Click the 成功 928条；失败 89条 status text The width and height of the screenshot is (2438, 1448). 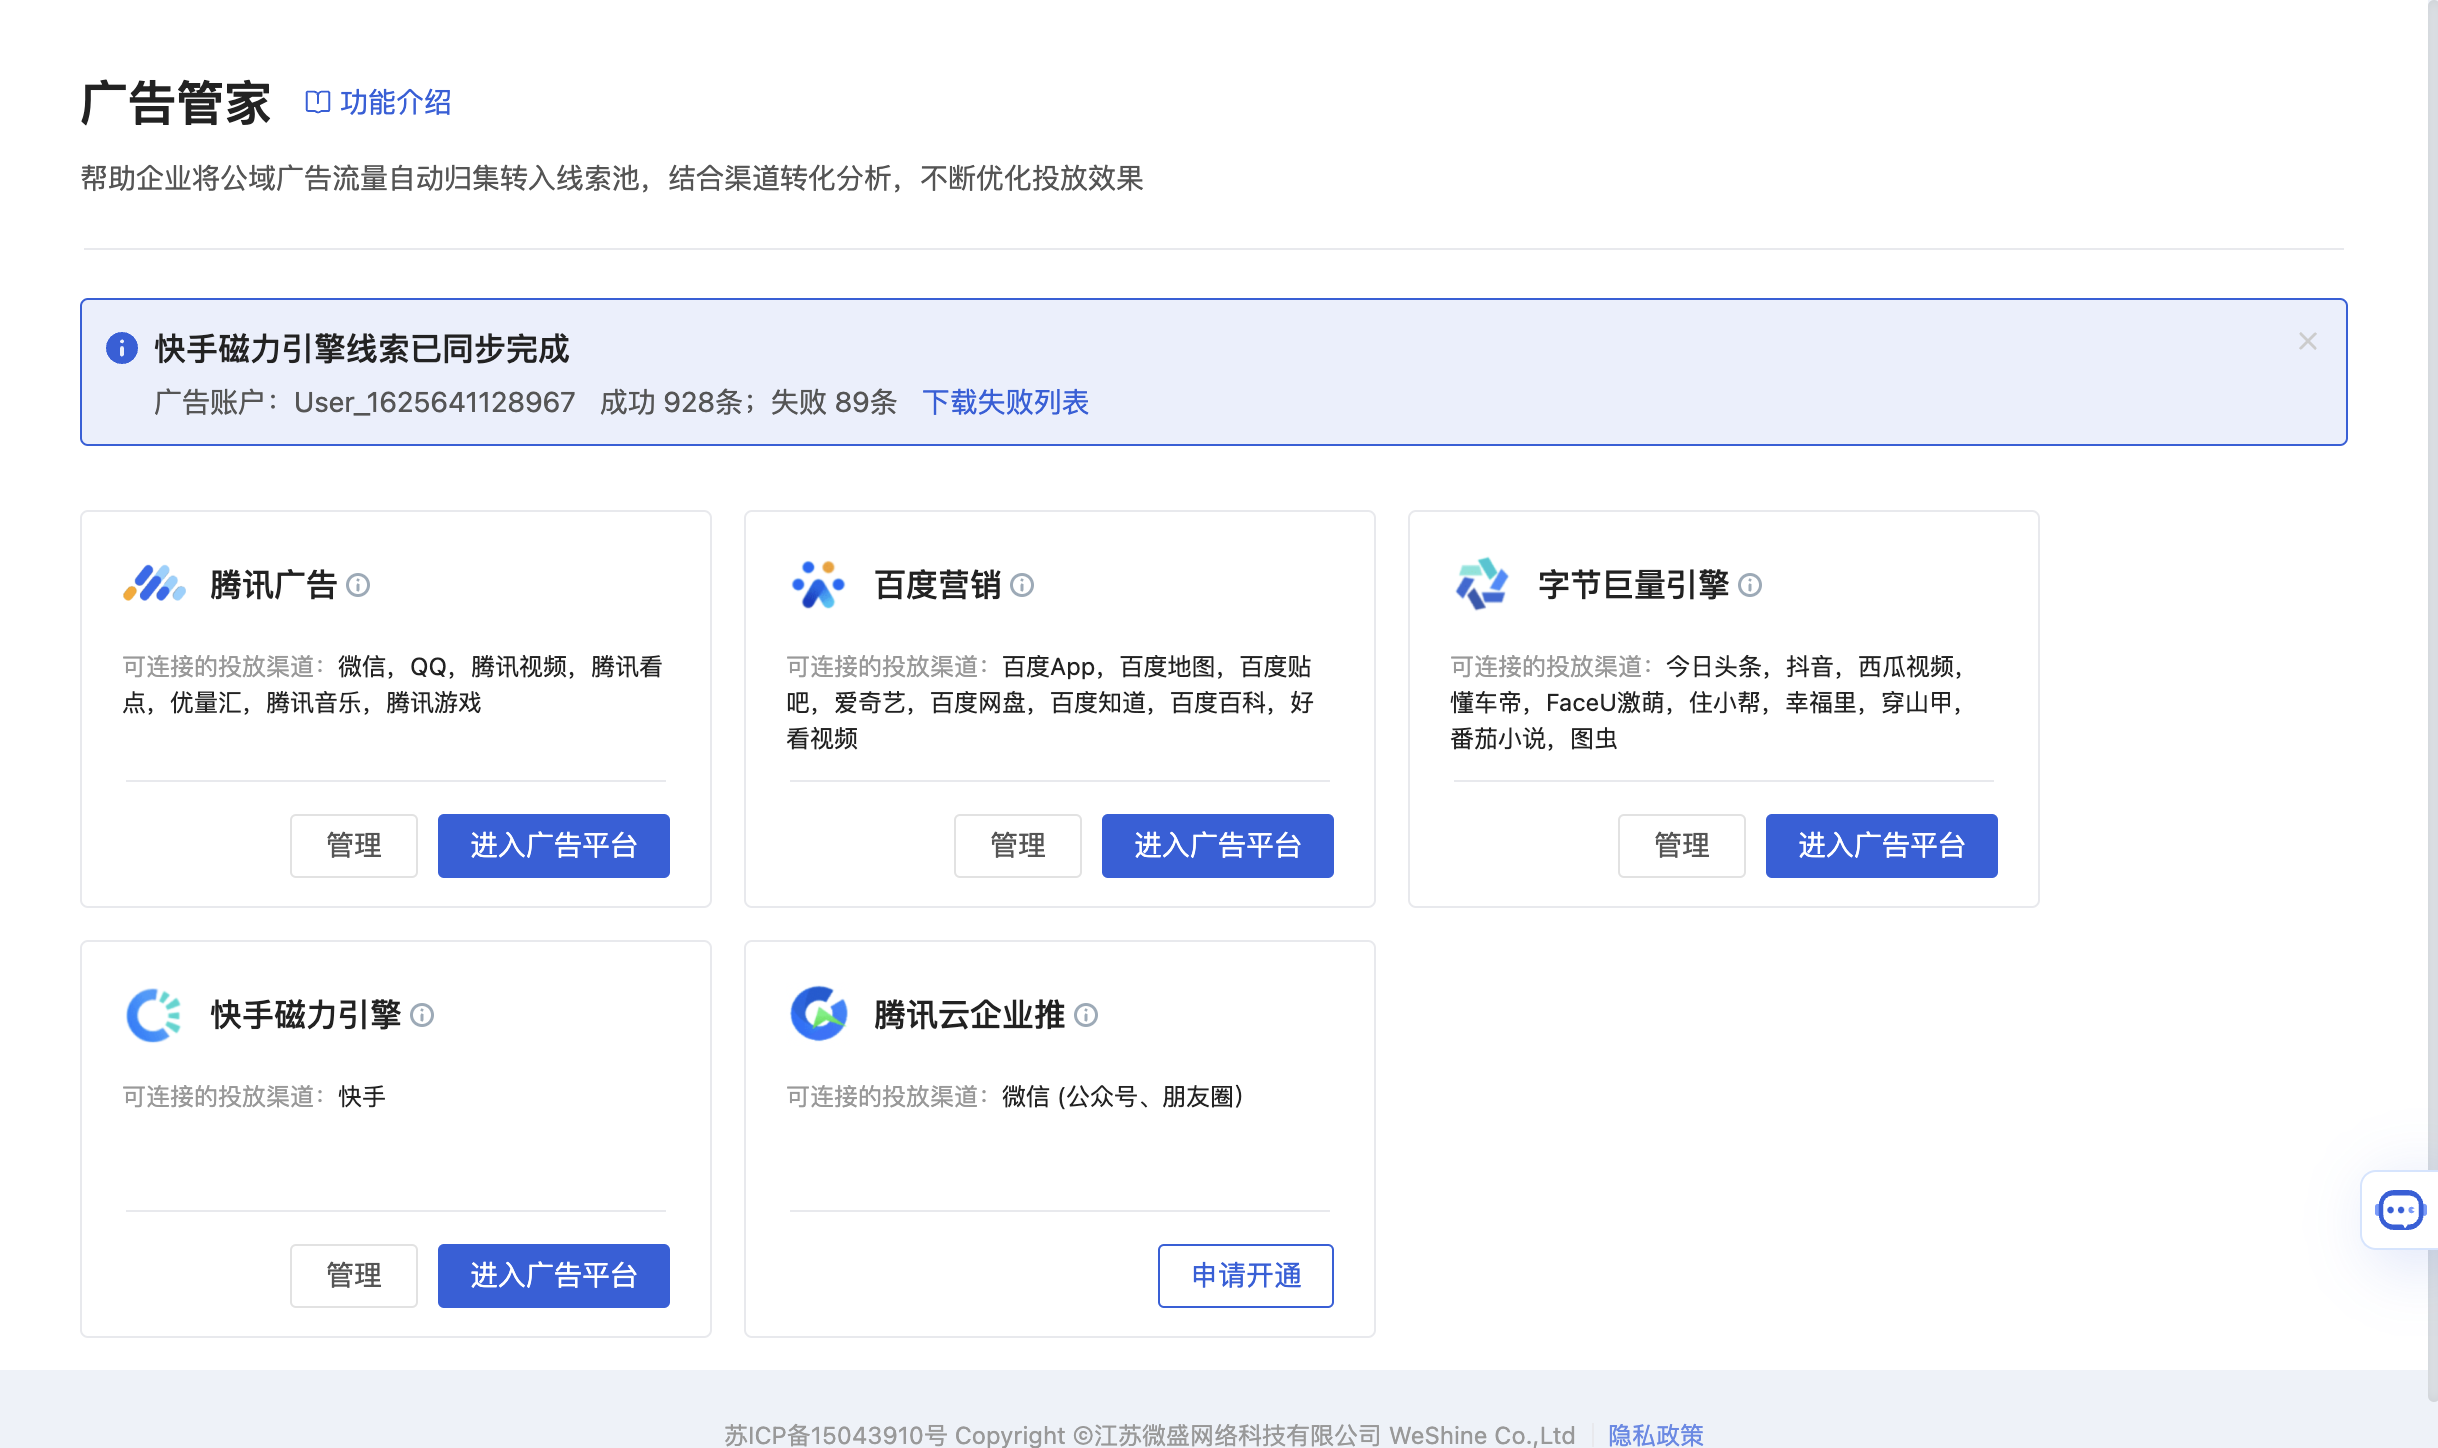click(x=749, y=402)
